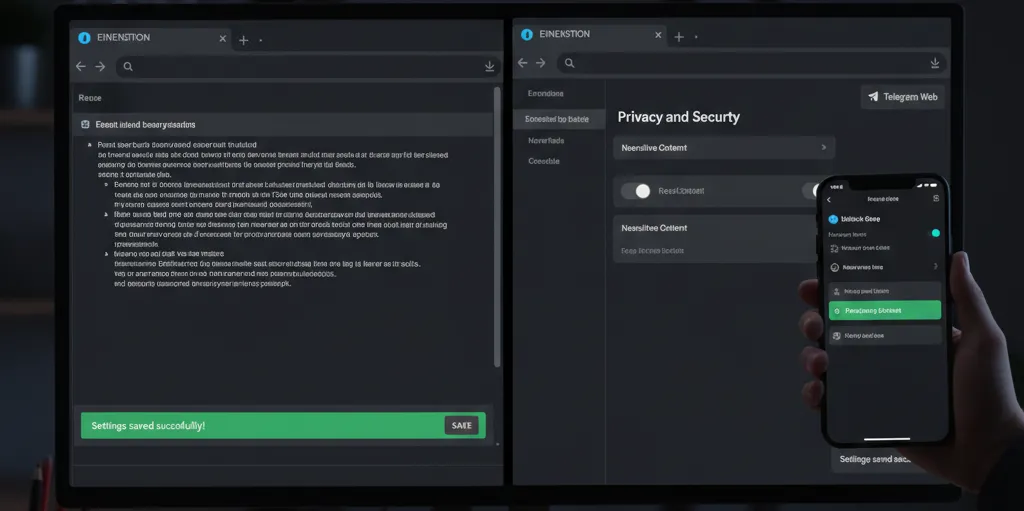
Task: Tap the gray button above the green phone button
Action: [x=885, y=291]
